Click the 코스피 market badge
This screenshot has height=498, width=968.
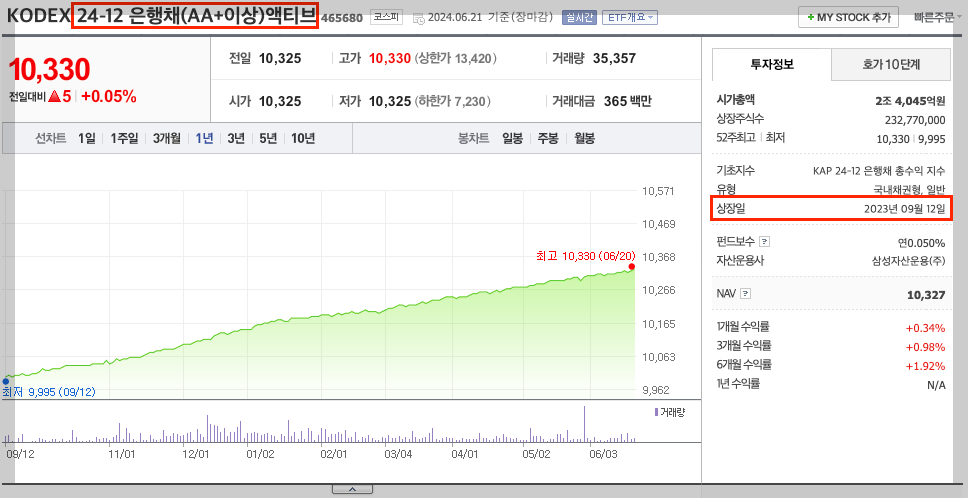(386, 17)
